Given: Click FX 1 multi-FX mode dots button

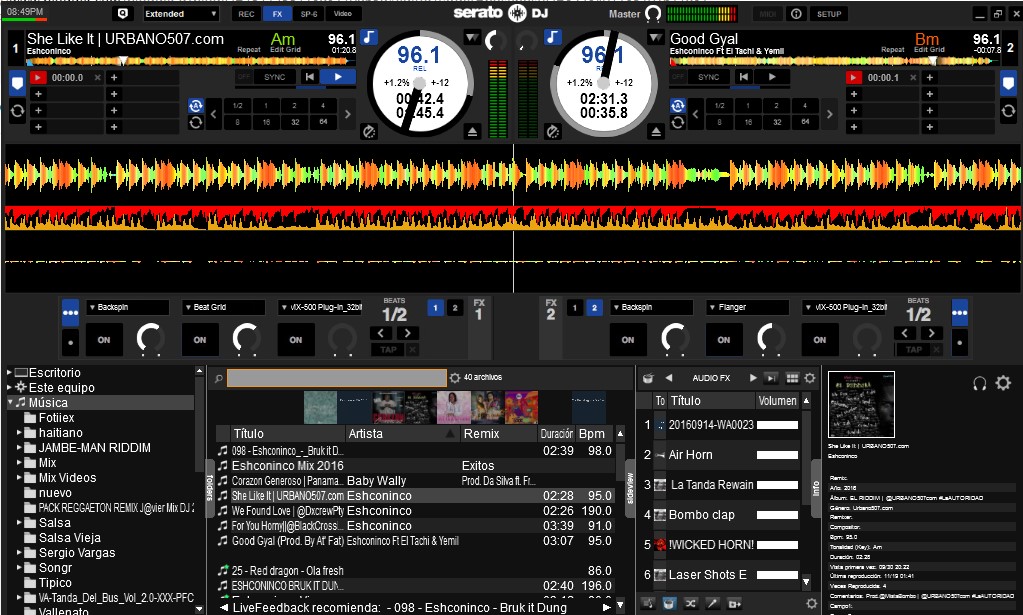Looking at the screenshot, I should click(x=70, y=313).
